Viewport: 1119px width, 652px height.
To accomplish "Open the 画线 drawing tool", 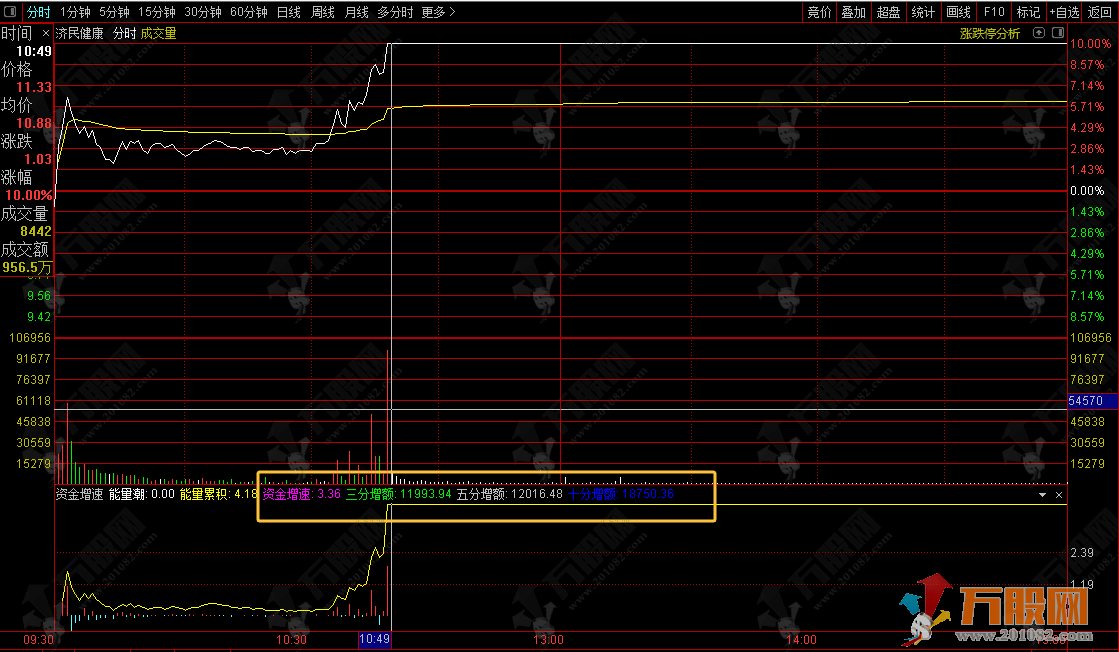I will [958, 12].
